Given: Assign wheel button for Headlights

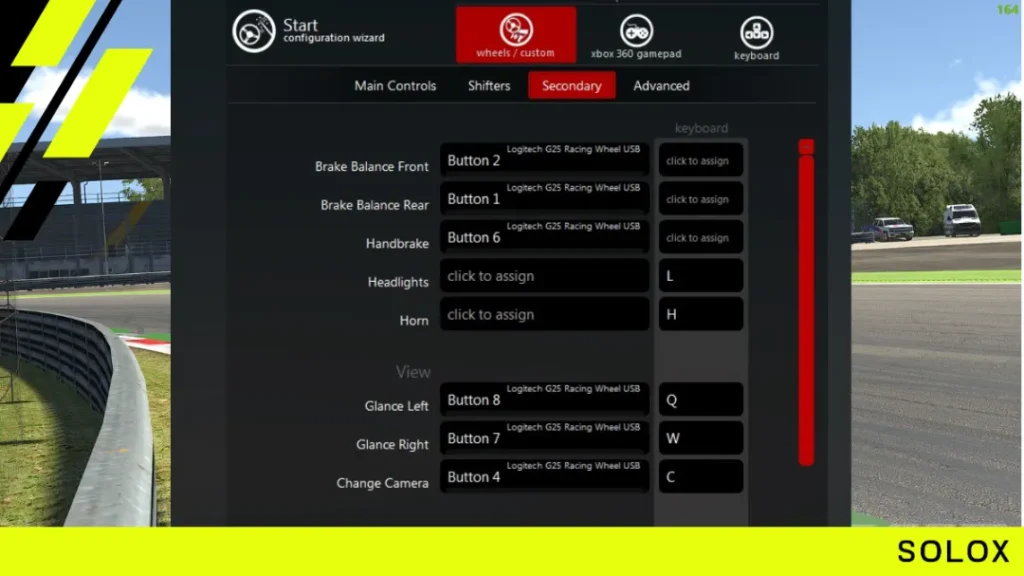Looking at the screenshot, I should pyautogui.click(x=545, y=276).
